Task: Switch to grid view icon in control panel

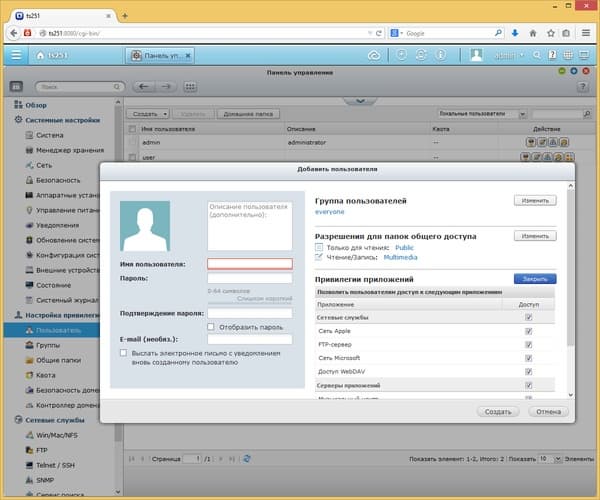Action: click(190, 87)
